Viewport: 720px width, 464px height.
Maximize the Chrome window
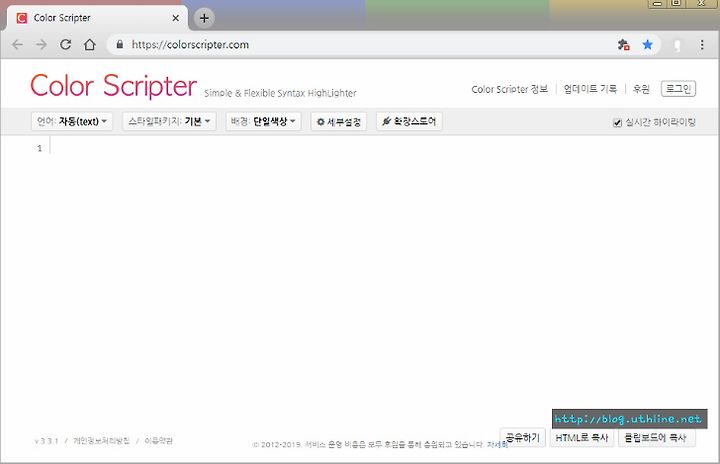tap(676, 3)
